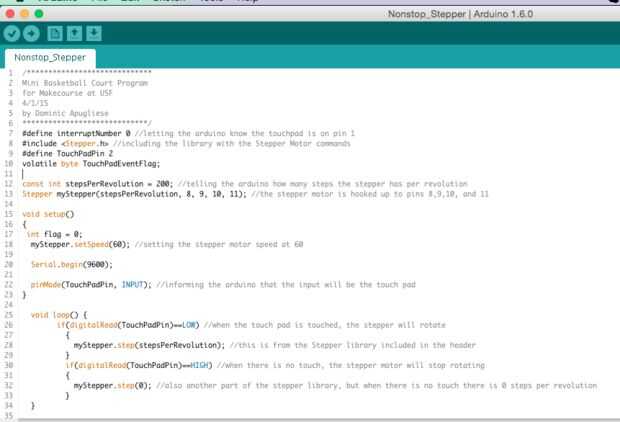This screenshot has height=422, width=620.
Task: Click the line '#define TouchPadPin 2'
Action: pos(68,153)
